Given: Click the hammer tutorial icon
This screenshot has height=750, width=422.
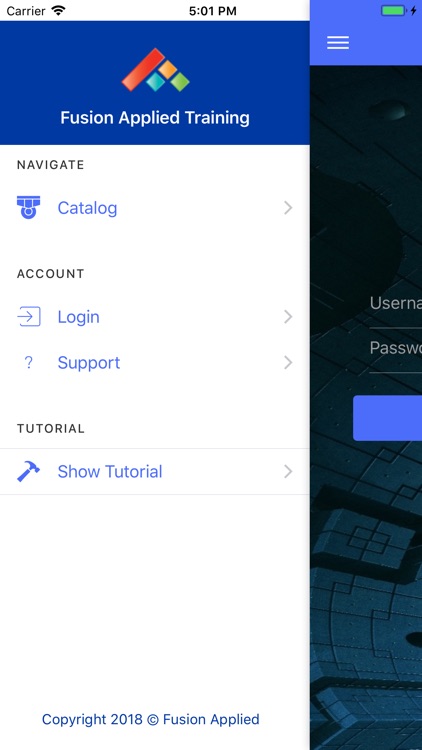Looking at the screenshot, I should [x=29, y=471].
